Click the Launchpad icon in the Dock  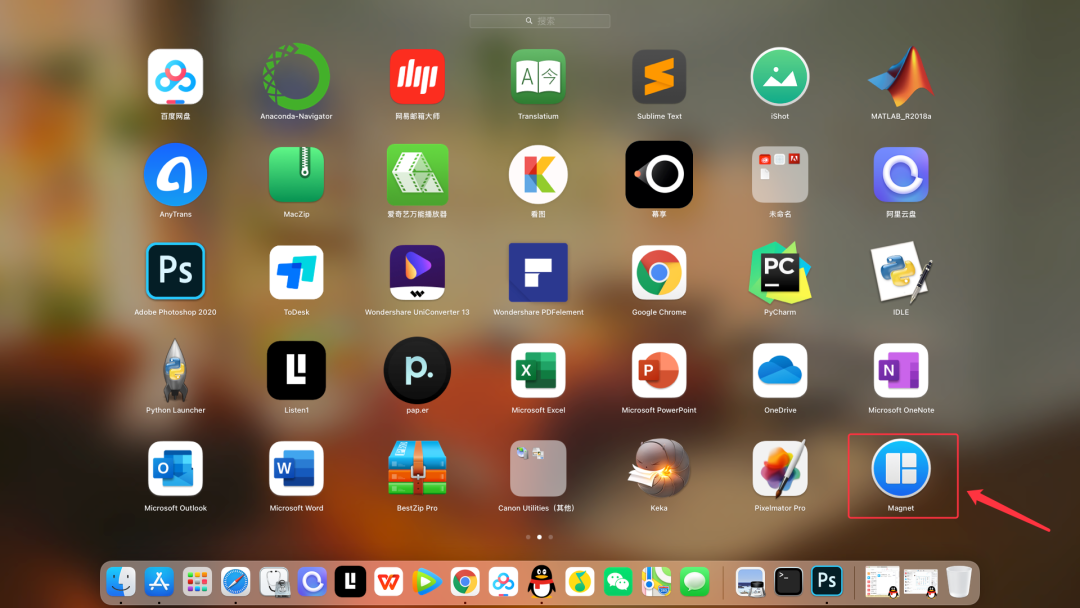click(197, 582)
